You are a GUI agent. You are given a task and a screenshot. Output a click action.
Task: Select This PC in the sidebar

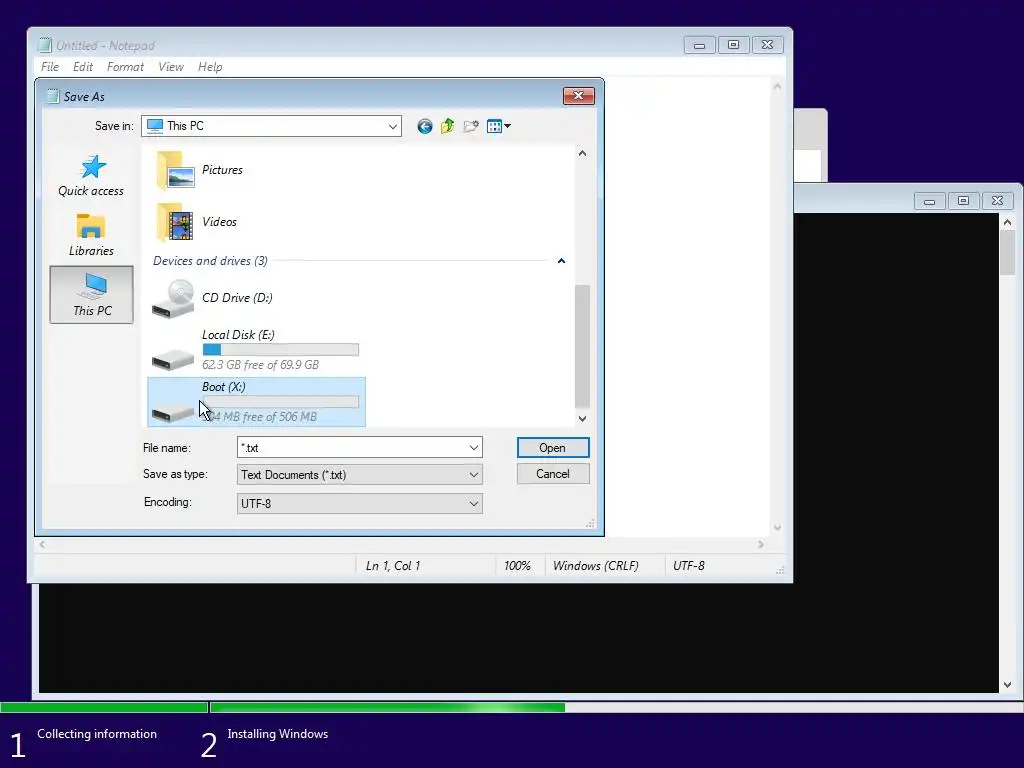pos(91,295)
